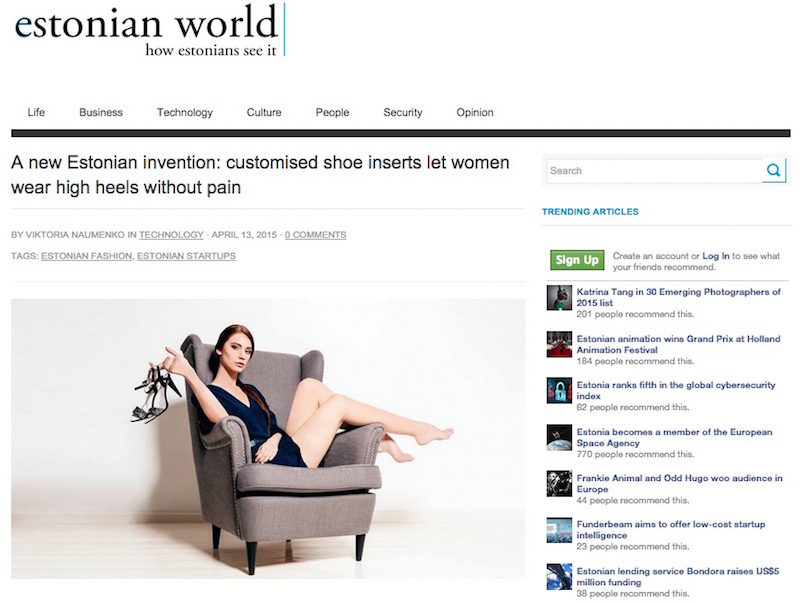Click the green Sign Up button

[577, 260]
